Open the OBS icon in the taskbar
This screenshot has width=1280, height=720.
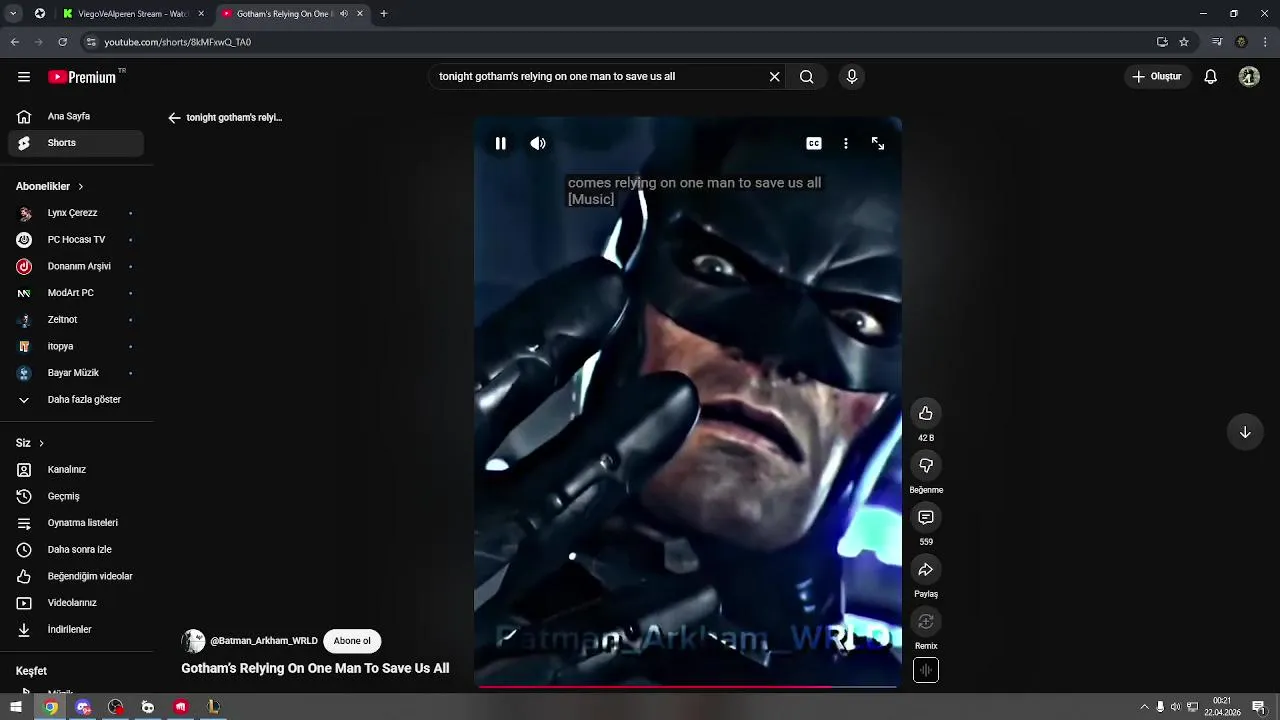116,707
